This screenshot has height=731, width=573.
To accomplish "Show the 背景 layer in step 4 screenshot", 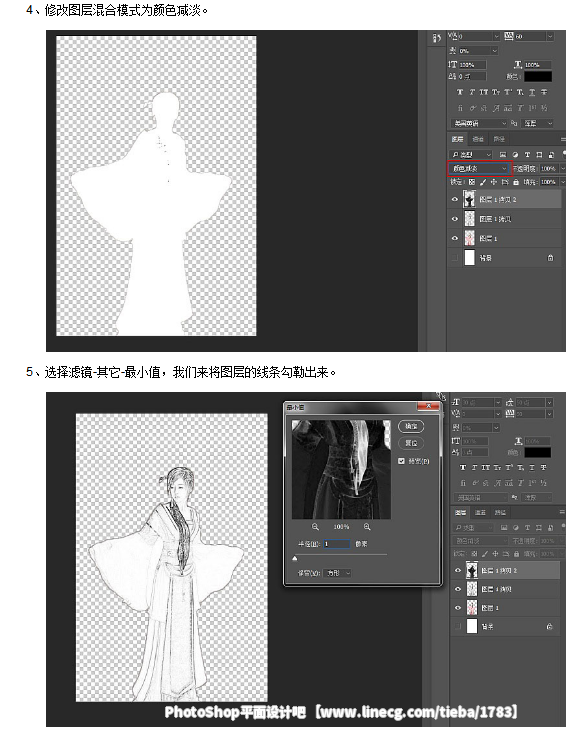I will (x=455, y=258).
